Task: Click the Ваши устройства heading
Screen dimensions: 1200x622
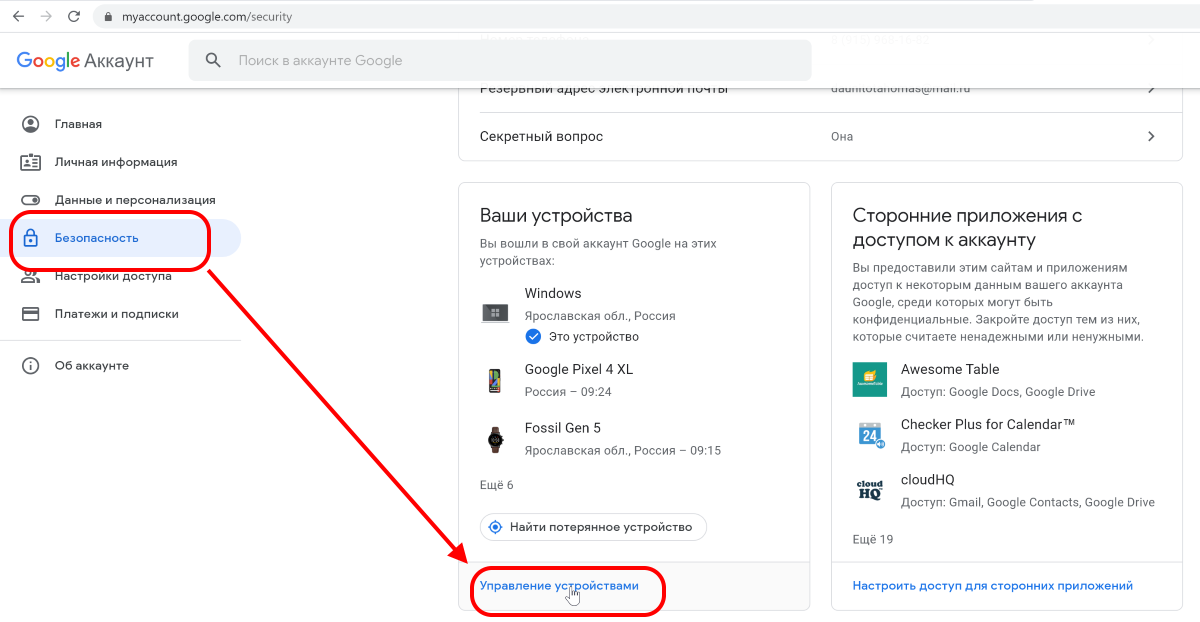Action: (556, 216)
